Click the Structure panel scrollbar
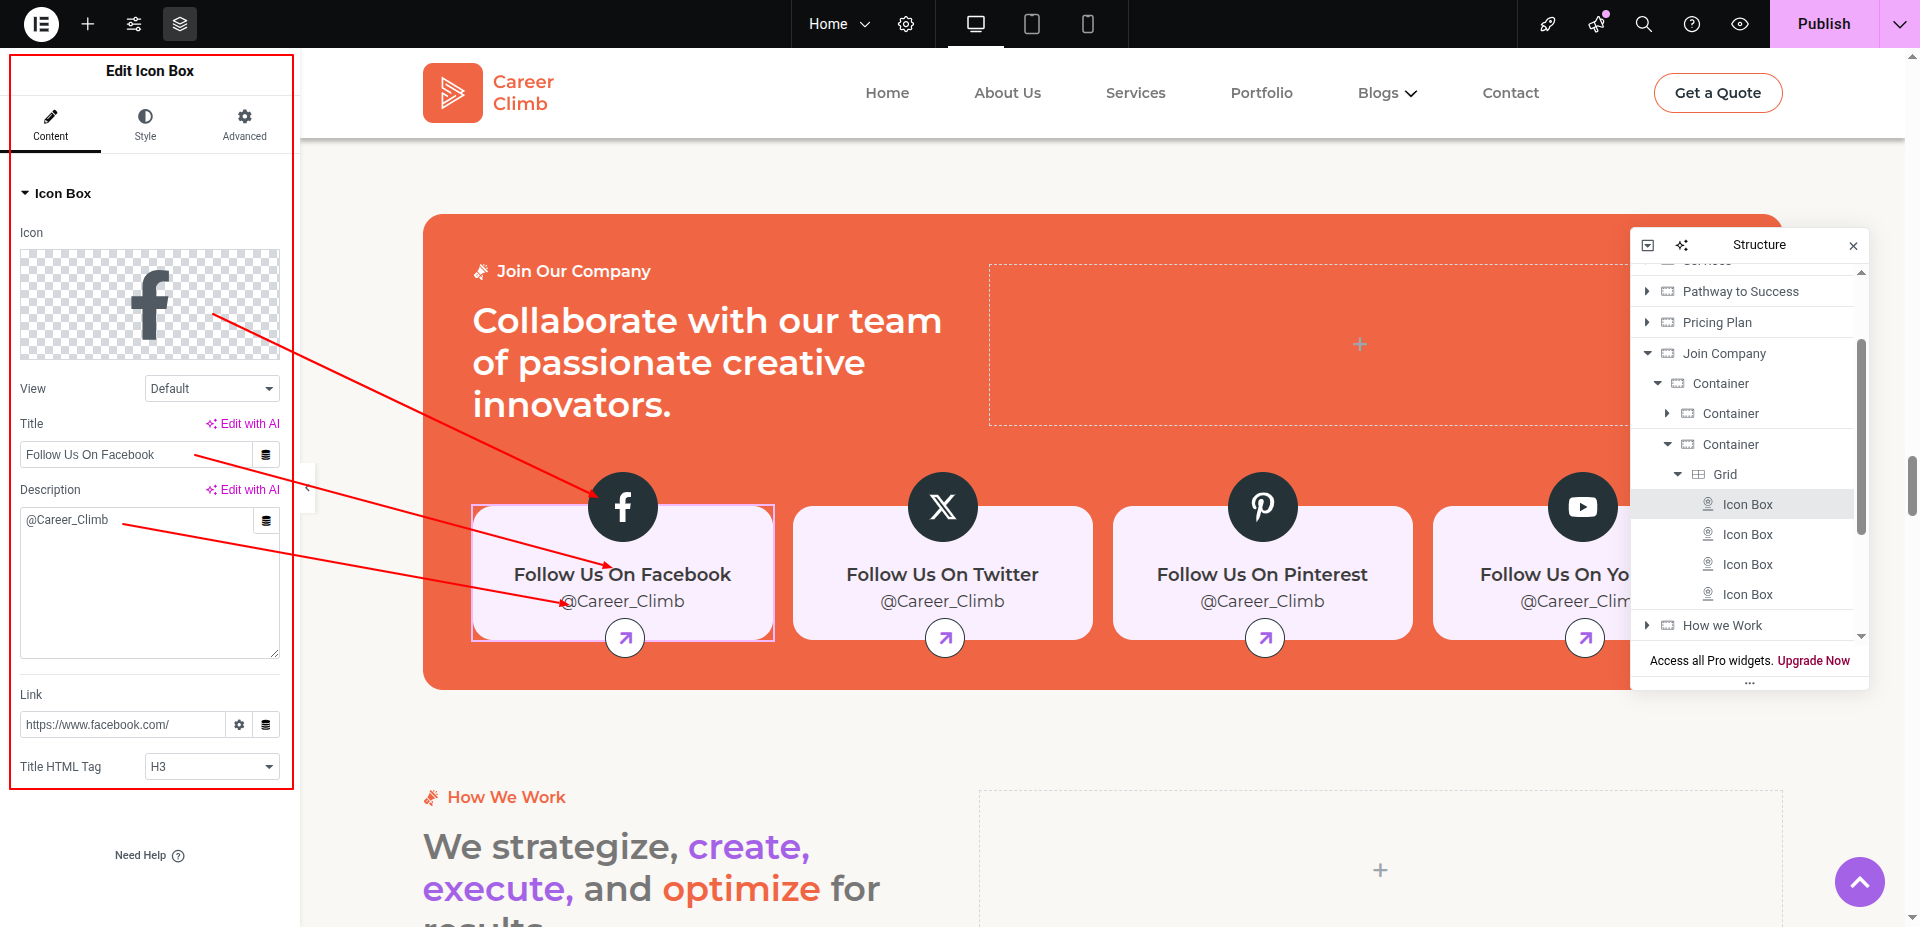The height and width of the screenshot is (927, 1920). [1861, 437]
